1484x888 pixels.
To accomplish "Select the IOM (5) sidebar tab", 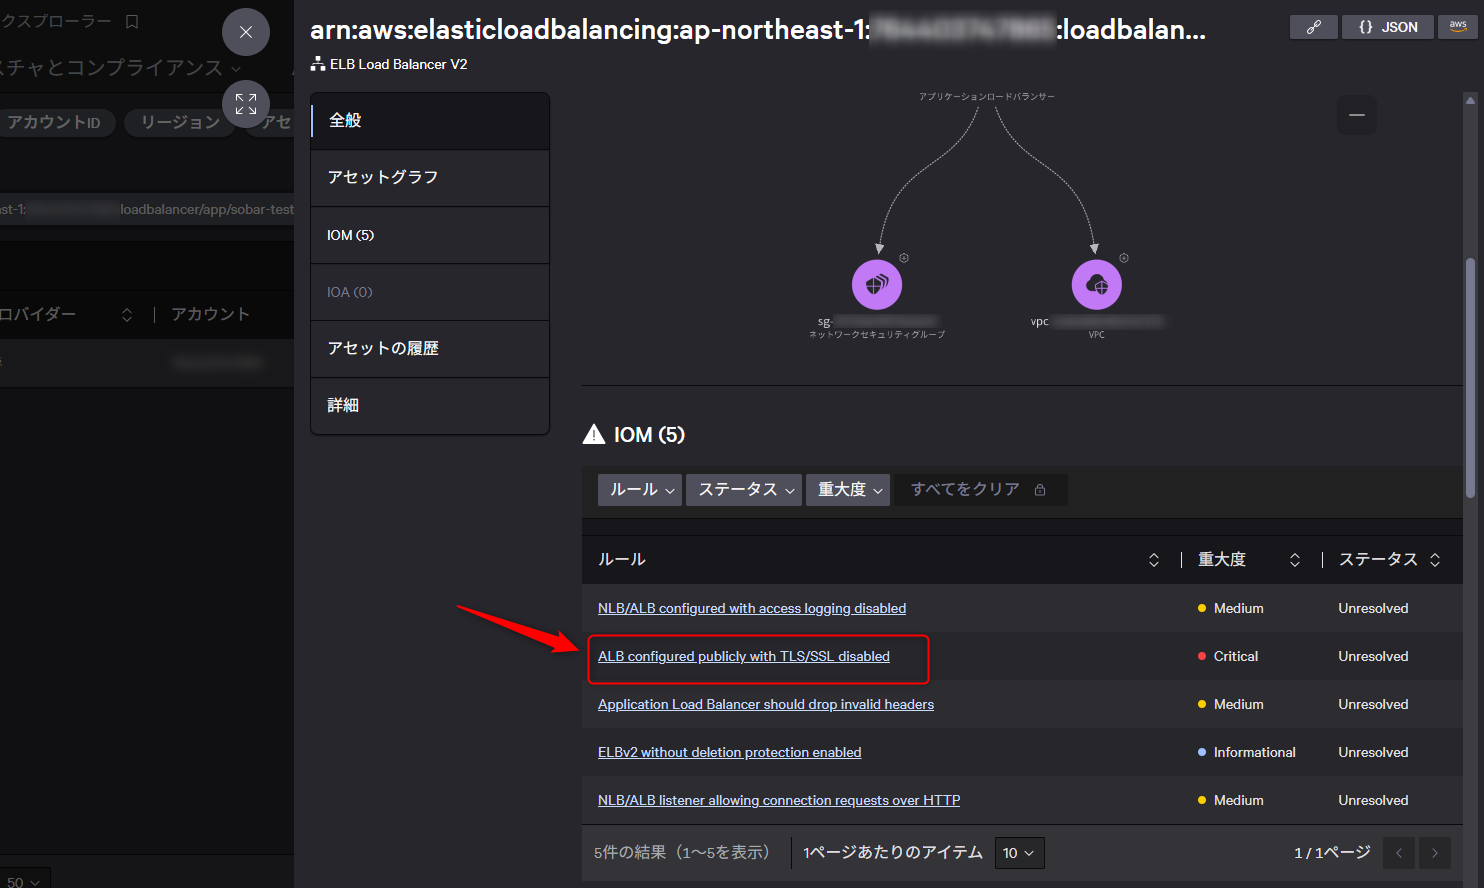I will tap(430, 235).
